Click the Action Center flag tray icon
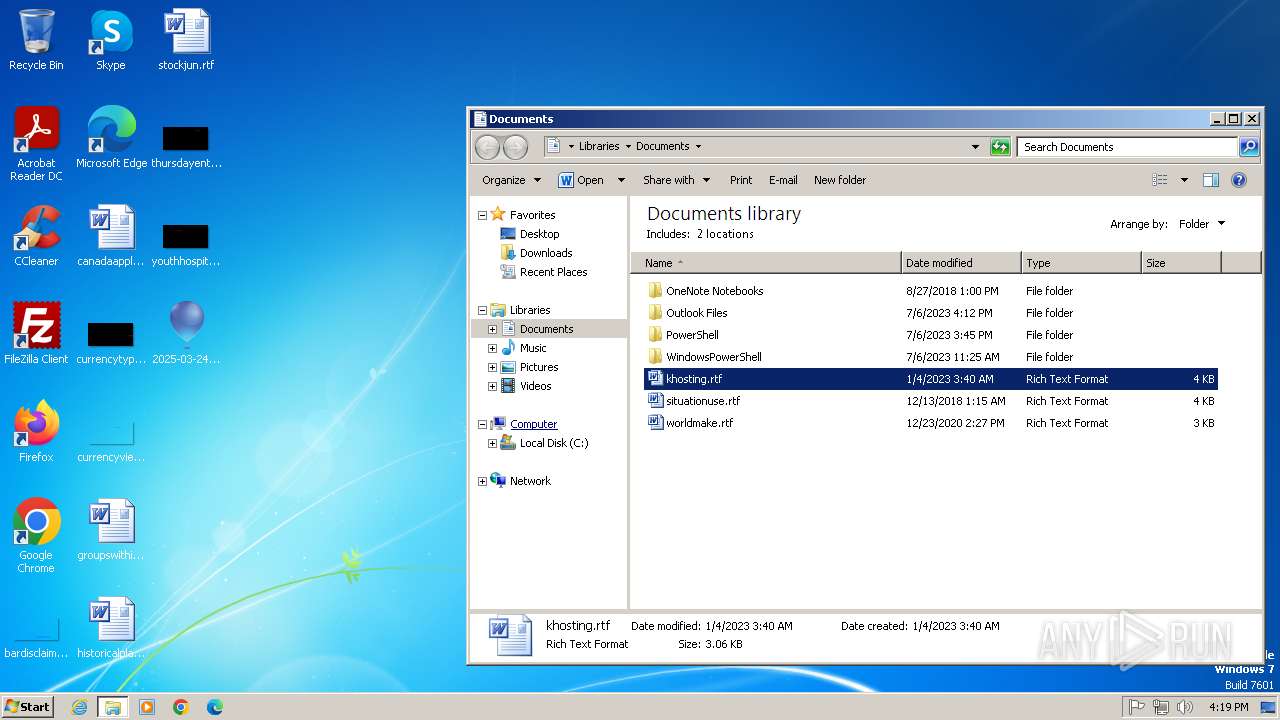This screenshot has height=720, width=1280. [x=1136, y=707]
